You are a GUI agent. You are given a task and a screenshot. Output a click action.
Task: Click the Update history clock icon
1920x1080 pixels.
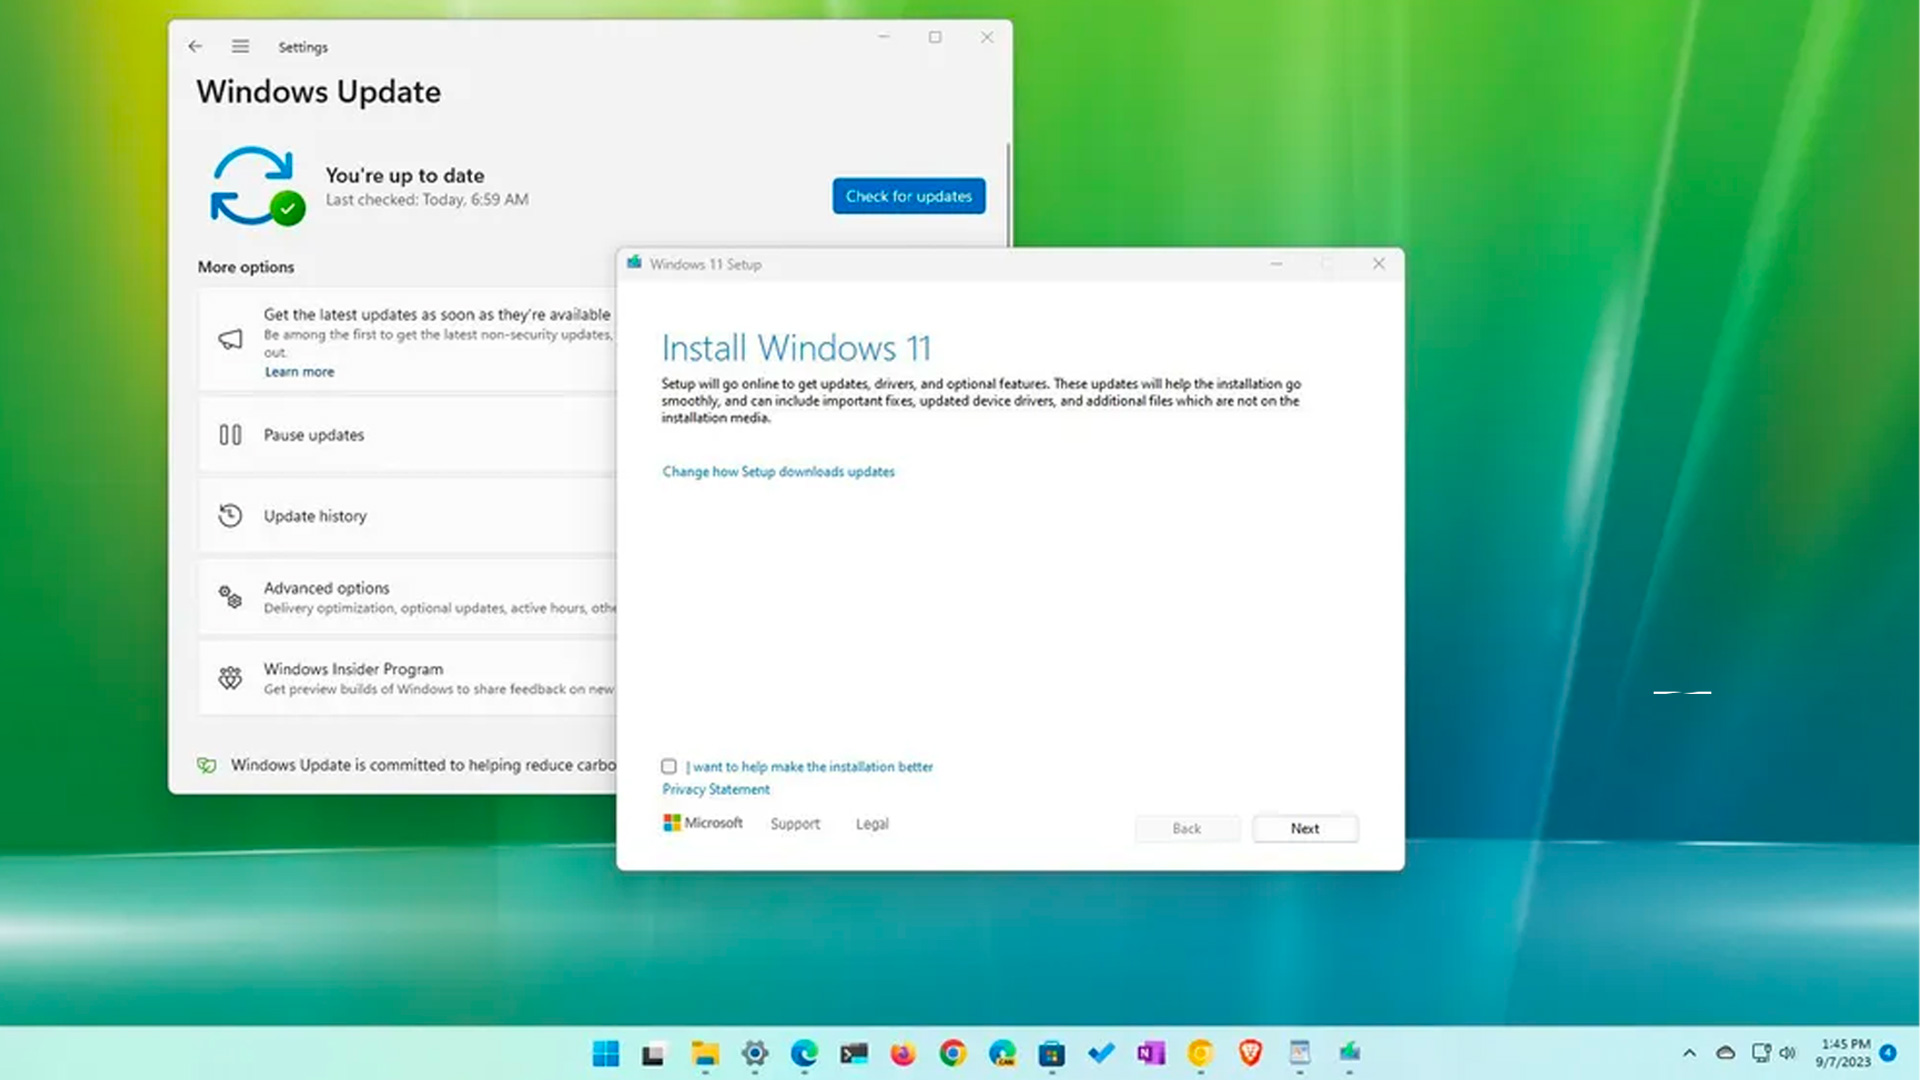click(x=230, y=516)
